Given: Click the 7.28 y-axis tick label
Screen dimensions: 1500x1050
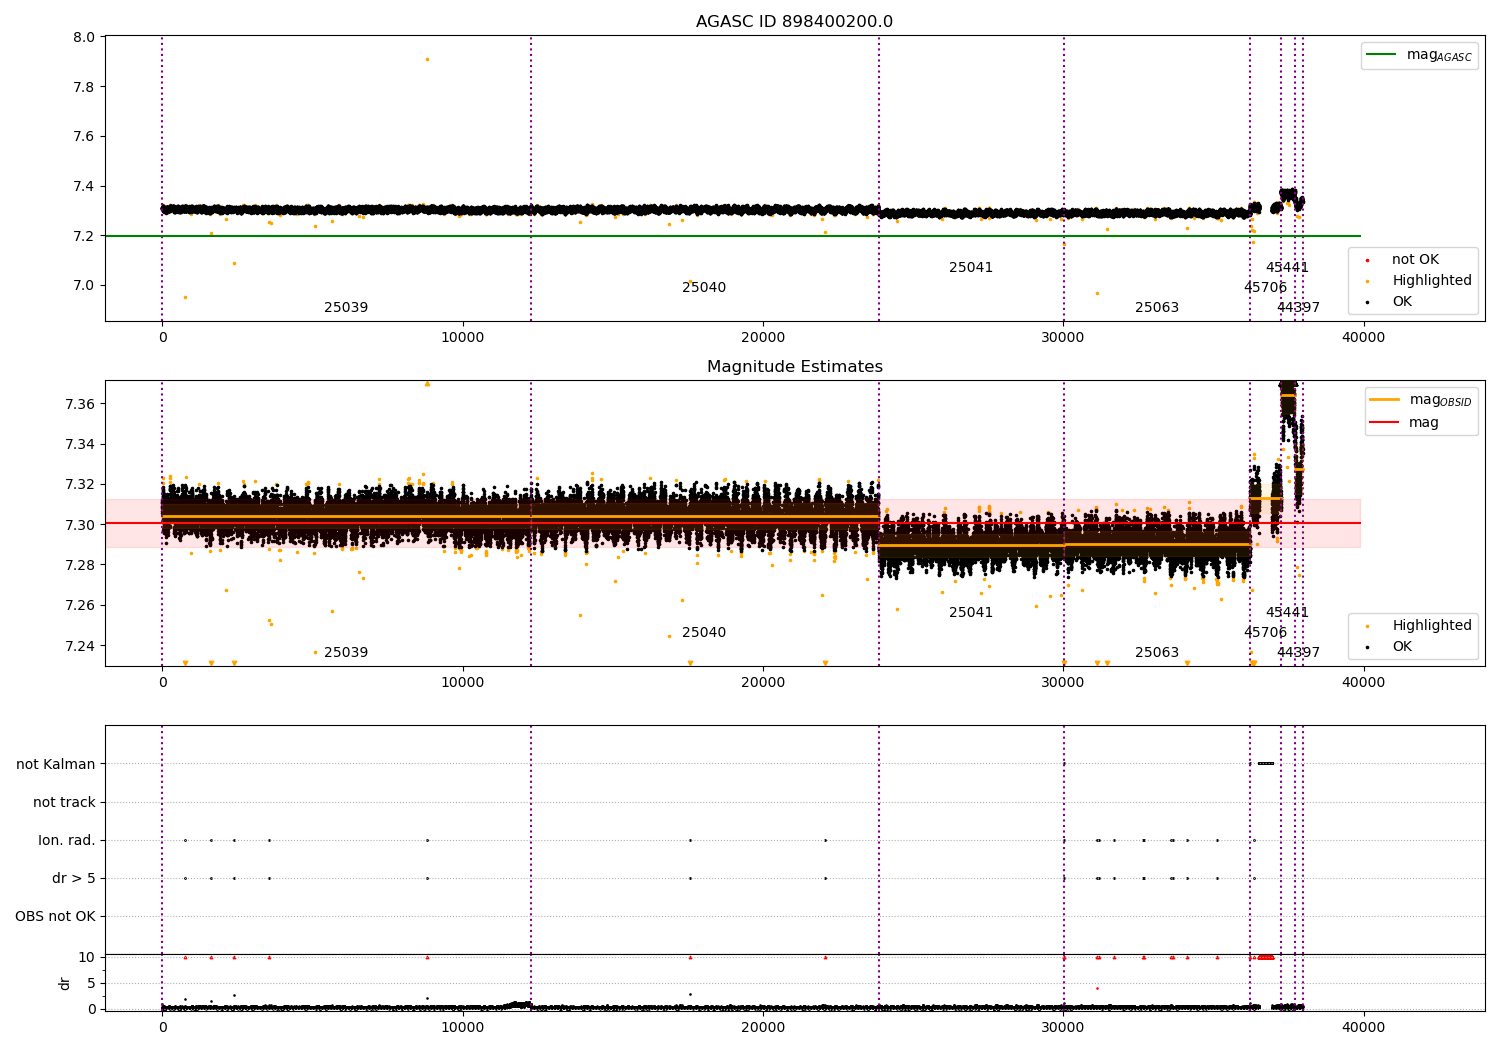Looking at the screenshot, I should [80, 565].
